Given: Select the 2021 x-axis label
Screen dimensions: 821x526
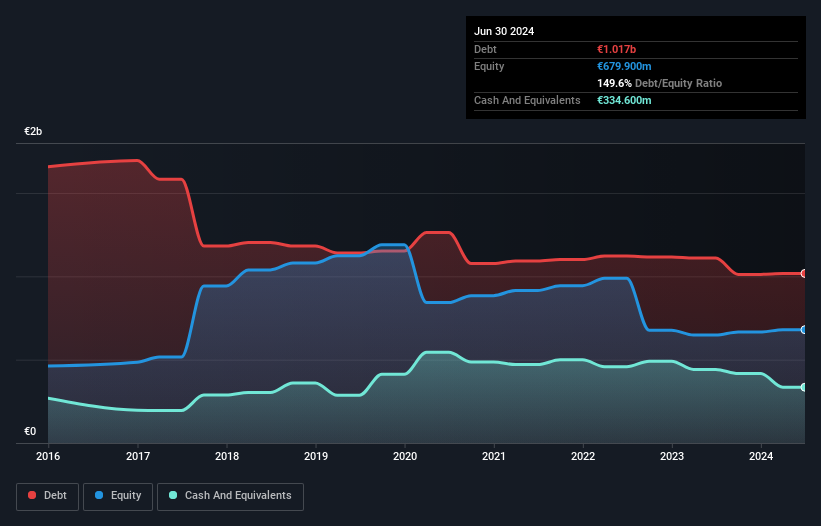Looking at the screenshot, I should point(494,456).
